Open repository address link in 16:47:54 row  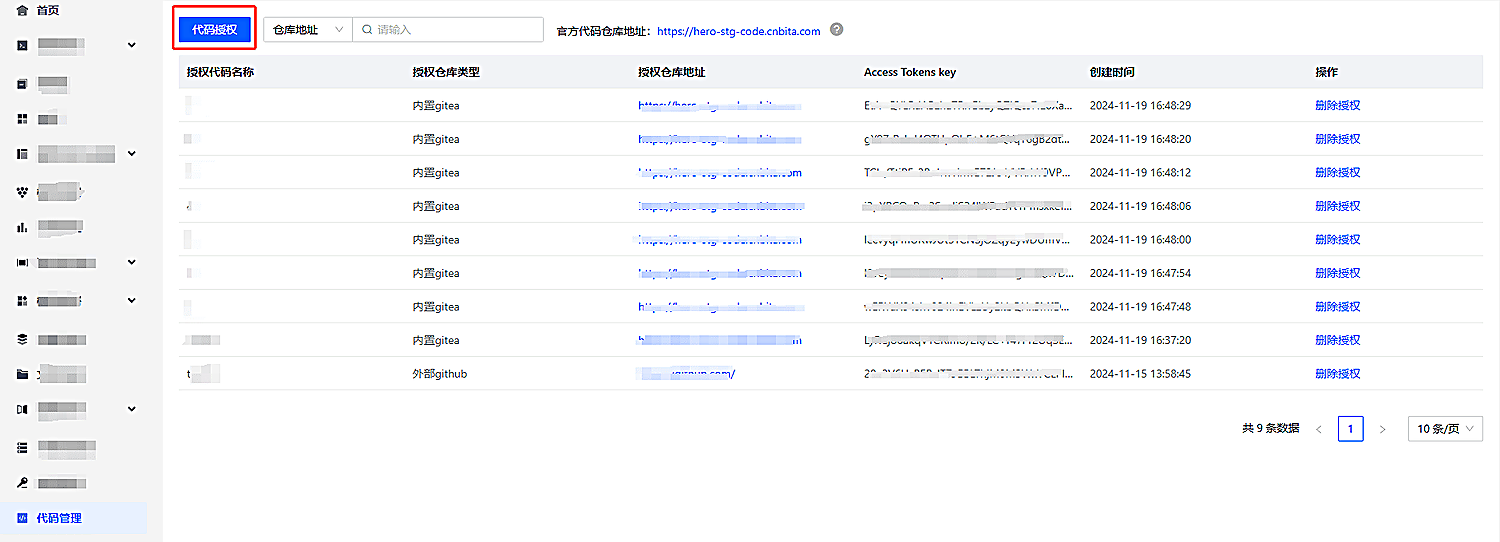pos(720,273)
